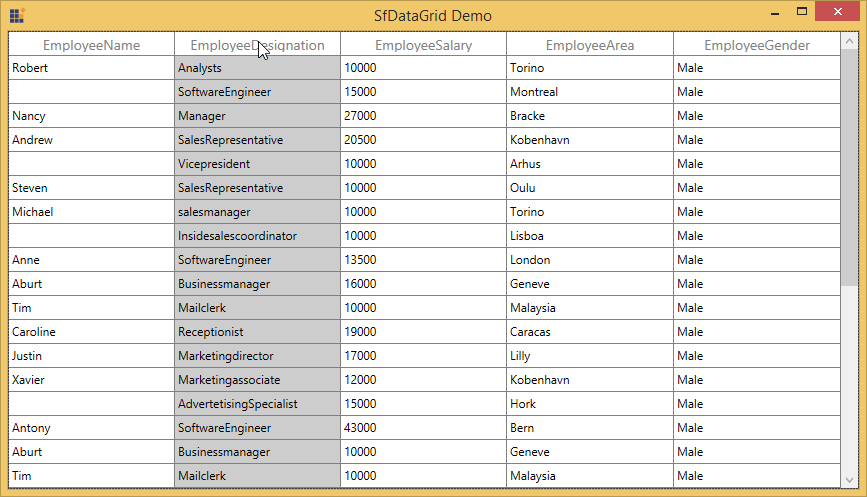This screenshot has height=497, width=867.
Task: Select Male in Caroline's row
Action: click(x=756, y=332)
